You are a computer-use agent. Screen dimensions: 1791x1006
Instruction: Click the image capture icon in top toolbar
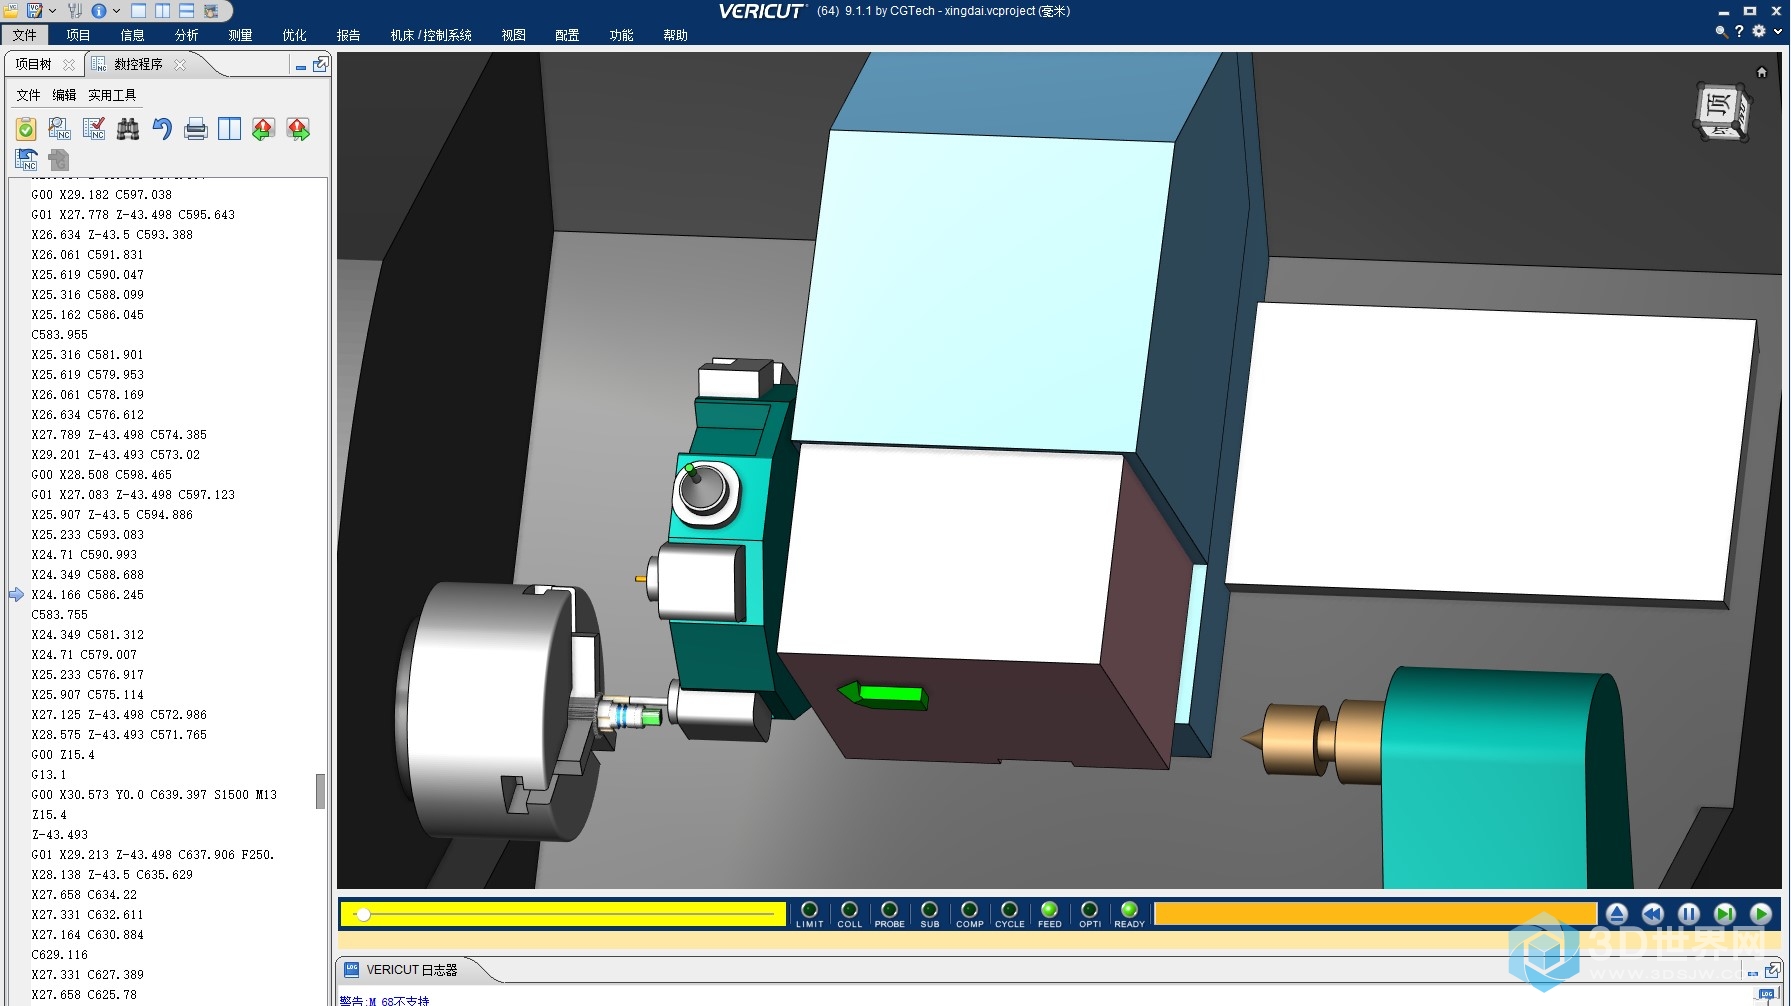coord(211,11)
